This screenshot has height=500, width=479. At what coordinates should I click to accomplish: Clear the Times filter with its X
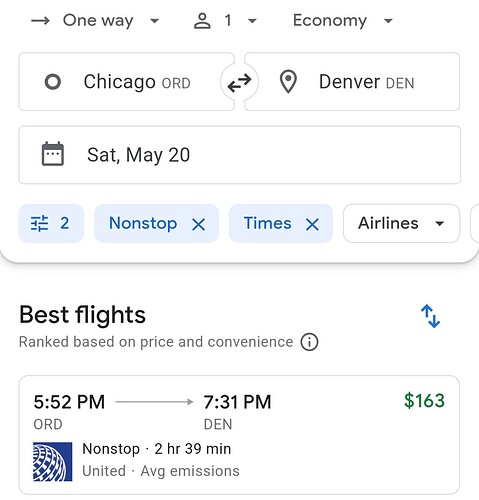312,224
